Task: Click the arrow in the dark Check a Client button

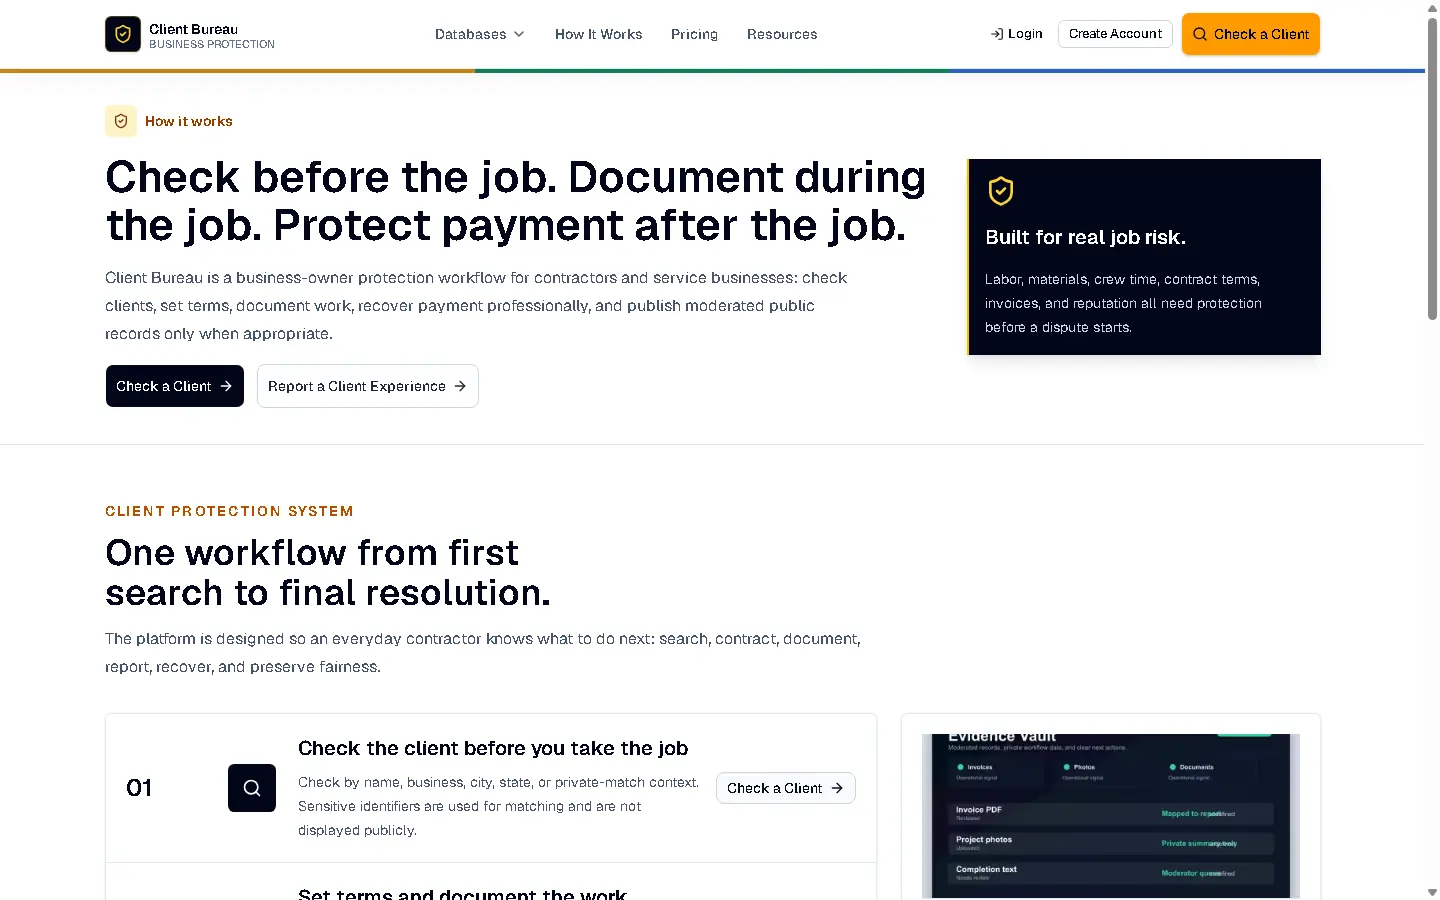Action: pos(226,386)
